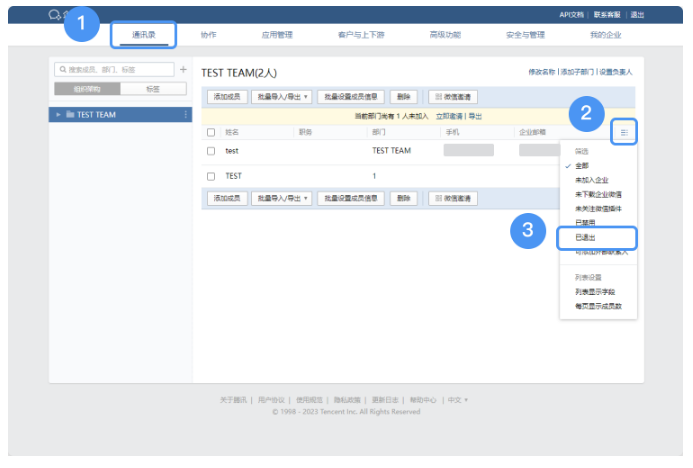693x468 pixels.
Task: Open TEST TEAM more options dots
Action: point(186,115)
